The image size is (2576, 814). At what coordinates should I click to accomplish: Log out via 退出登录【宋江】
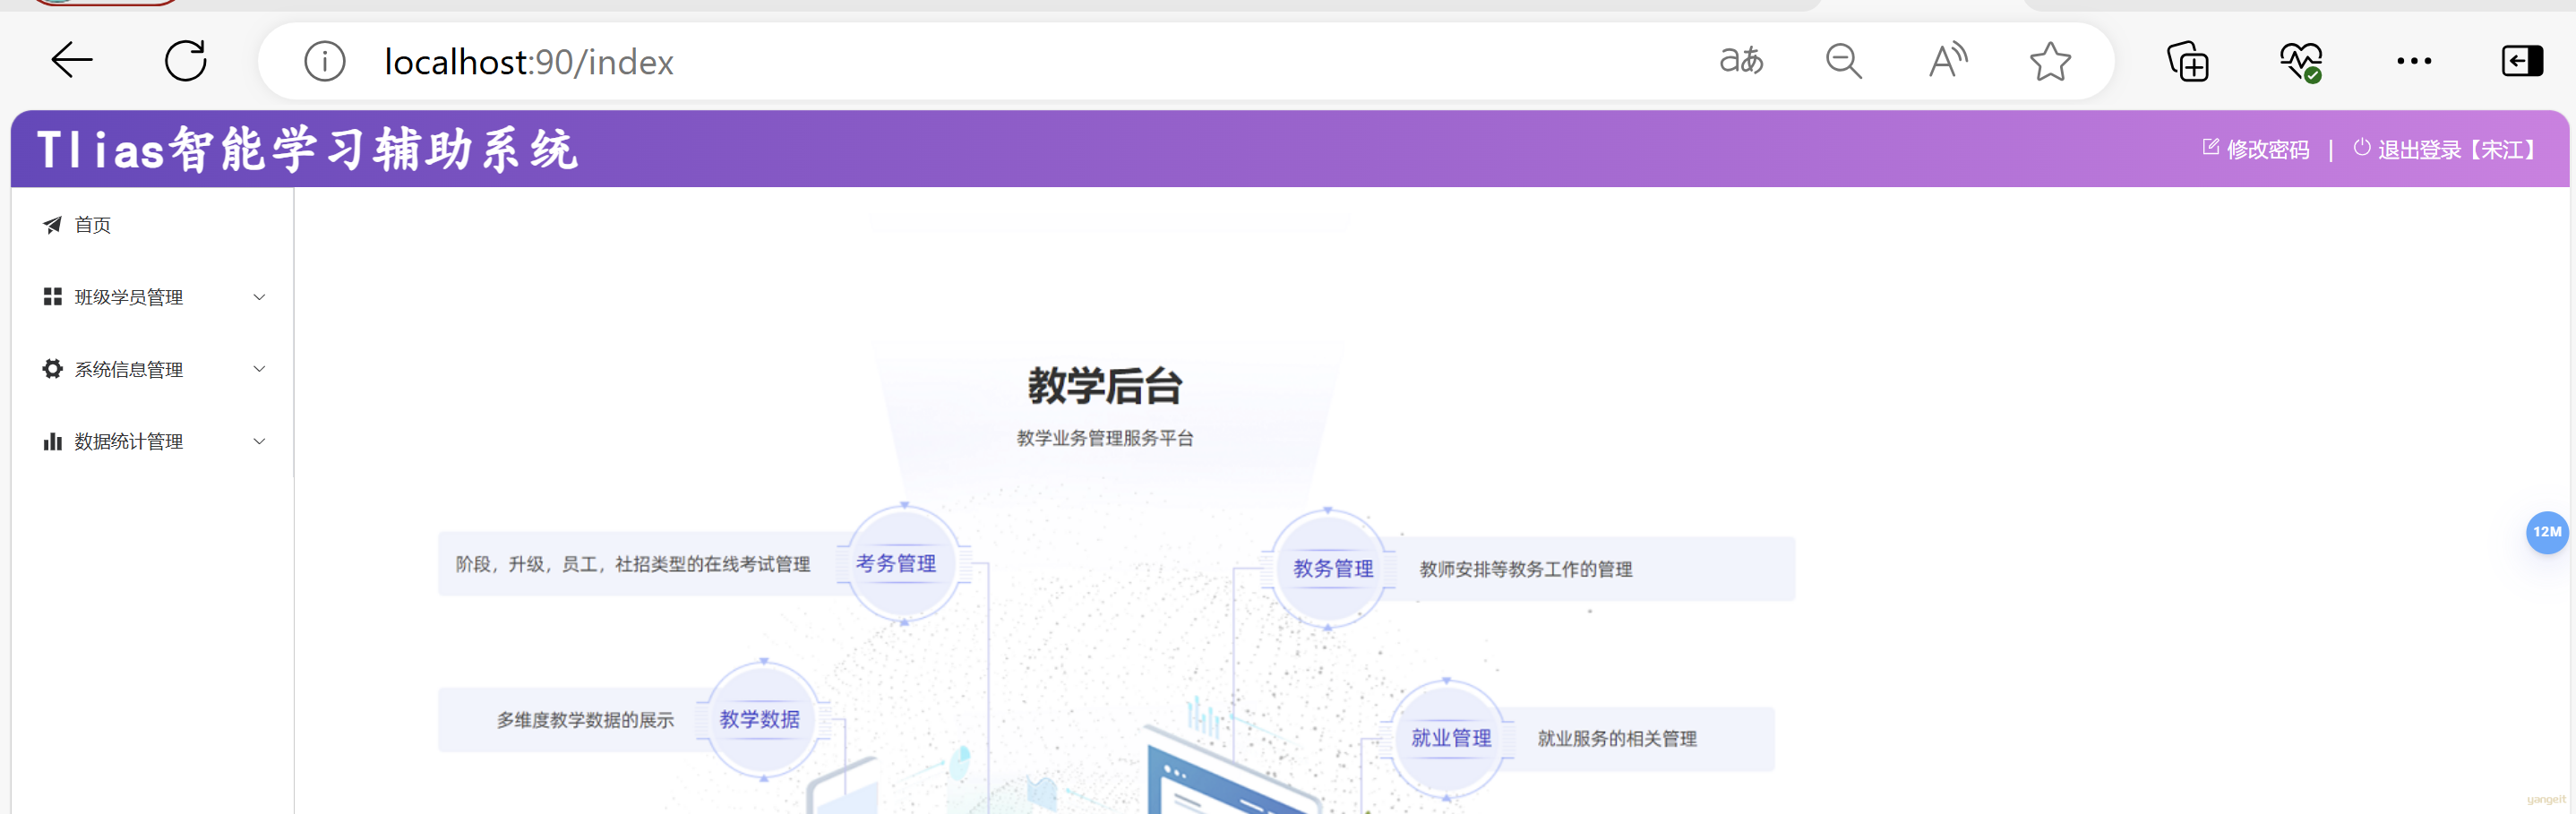pos(2458,149)
